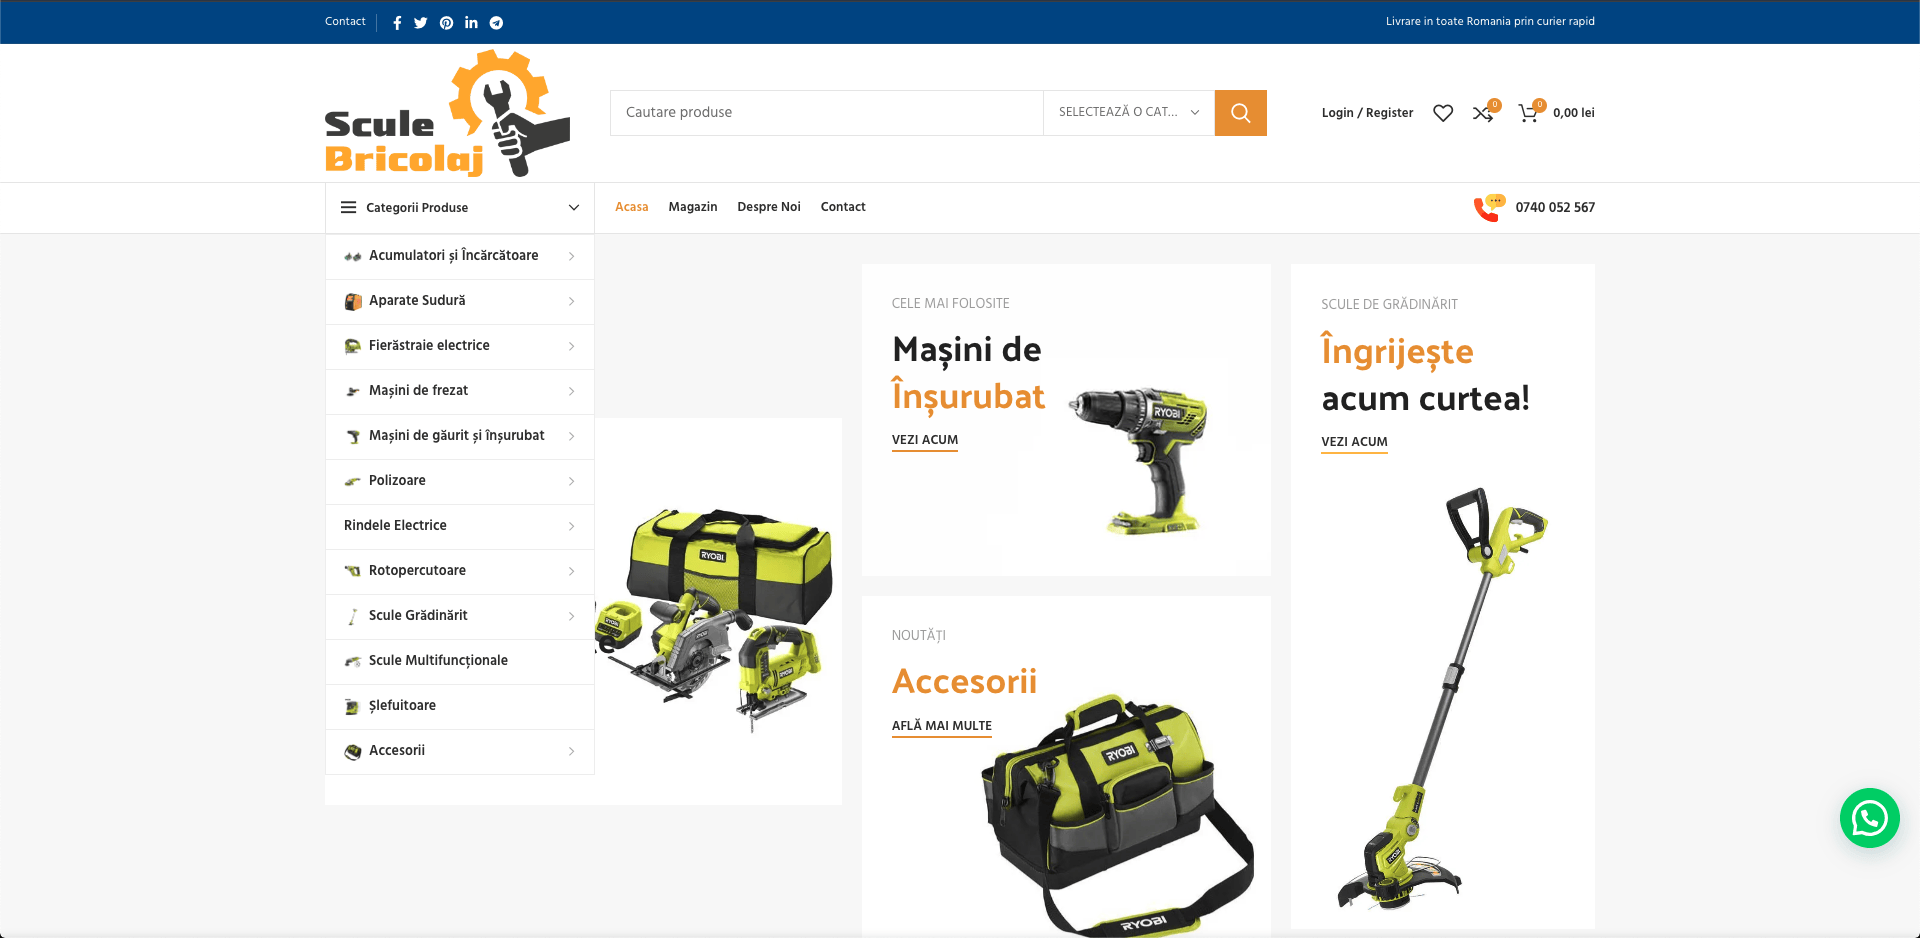Select Rindele Electrice category
Screen dimensions: 1920x938
[x=395, y=526]
